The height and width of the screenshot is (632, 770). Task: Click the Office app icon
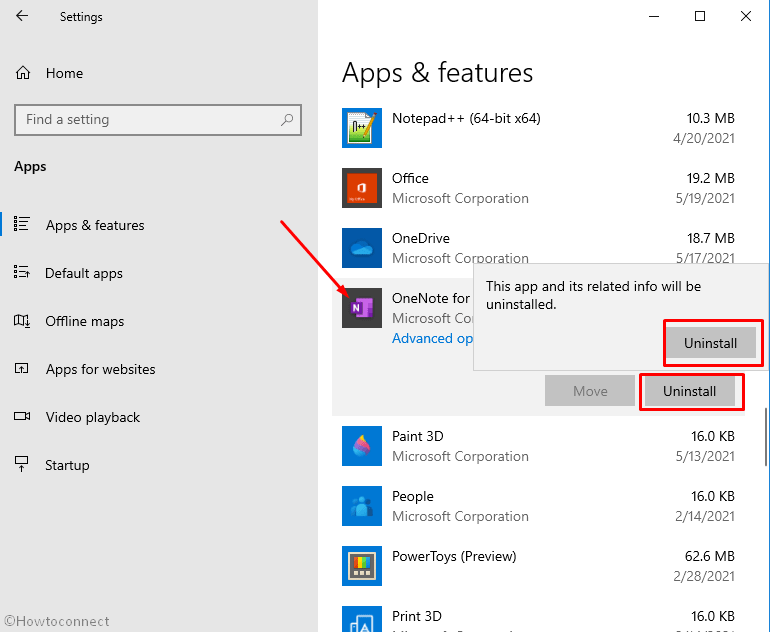pos(362,188)
